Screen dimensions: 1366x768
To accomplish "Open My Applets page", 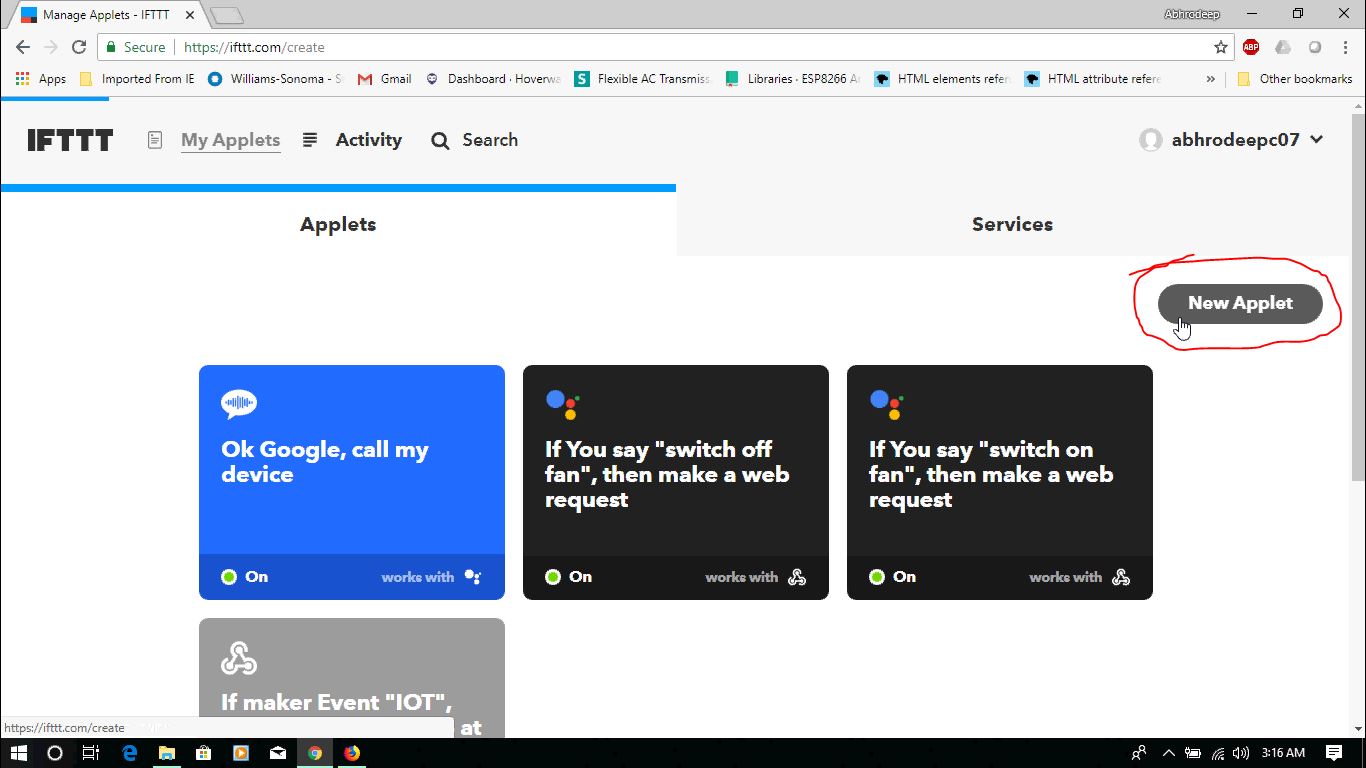I will pos(230,140).
